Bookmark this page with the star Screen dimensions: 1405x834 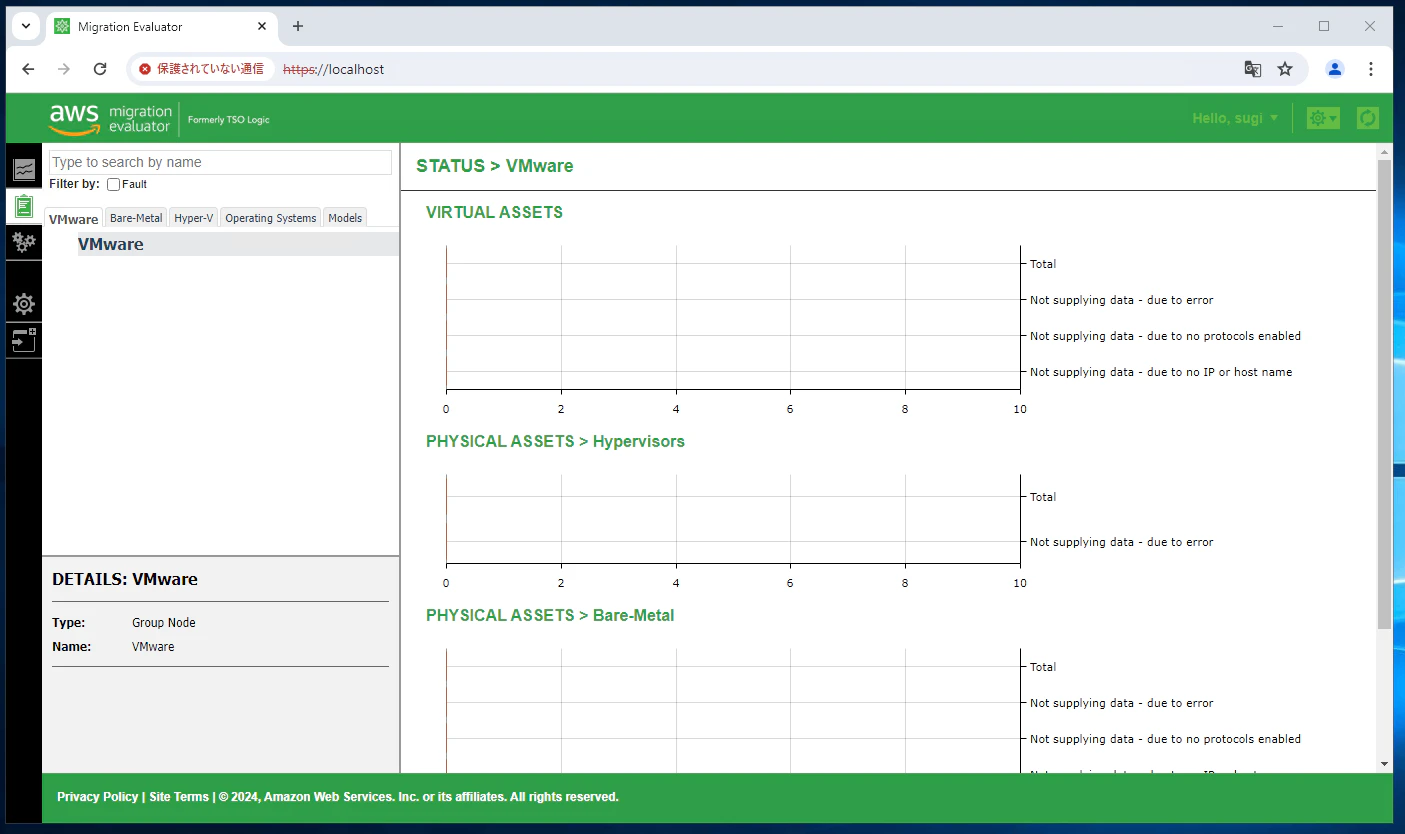coord(1285,69)
